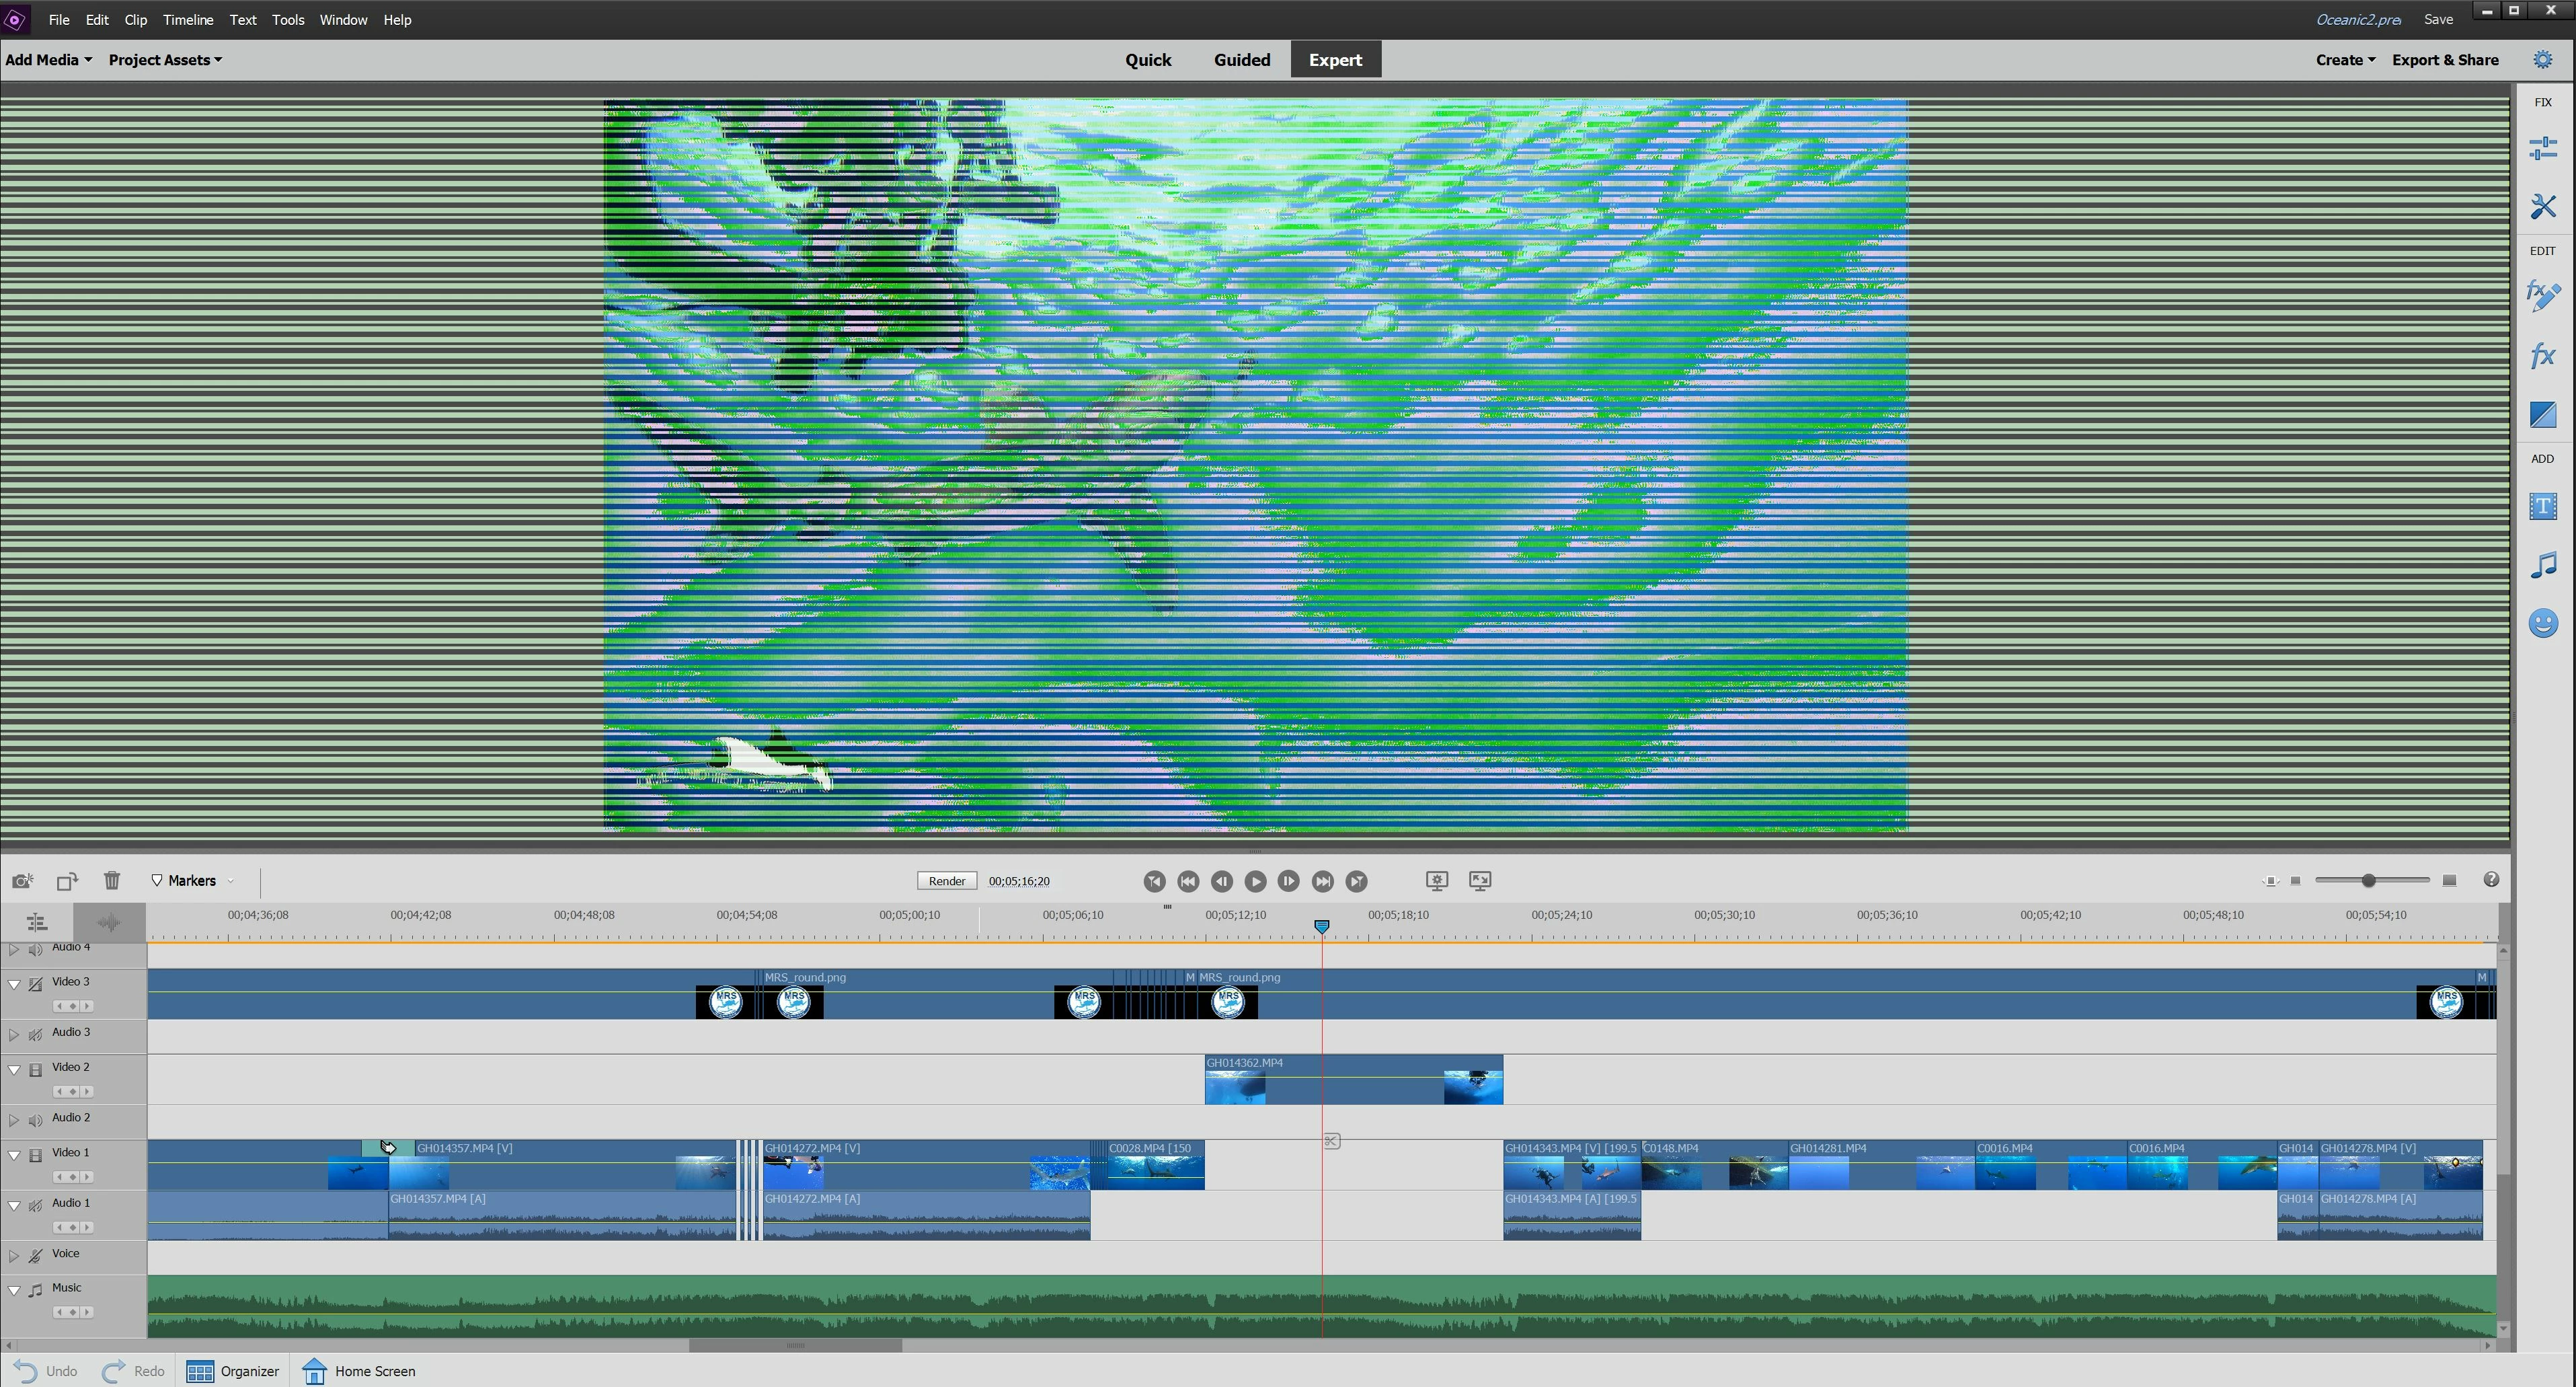Image resolution: width=2576 pixels, height=1387 pixels.
Task: Open the Music note panel
Action: 2542,565
